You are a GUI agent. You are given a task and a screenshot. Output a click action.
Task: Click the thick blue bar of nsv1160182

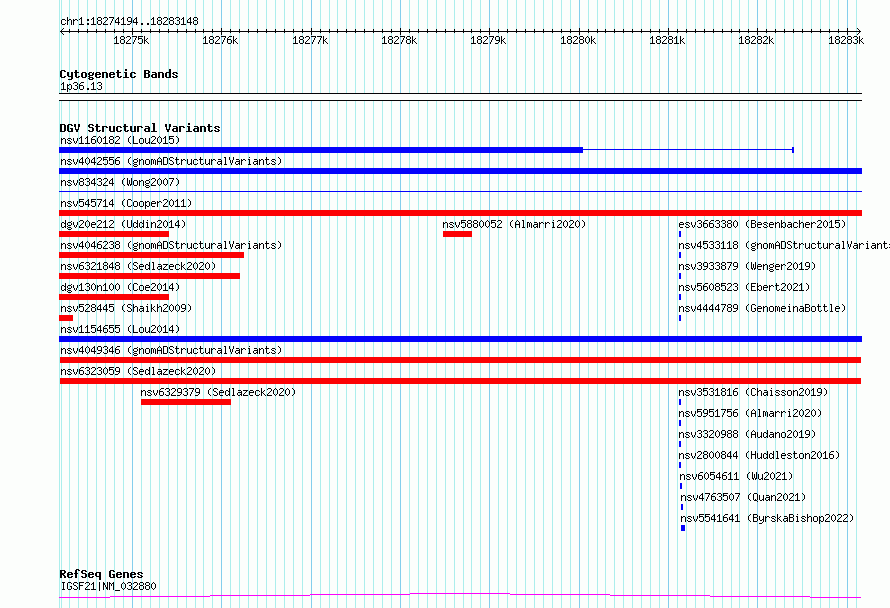pyautogui.click(x=321, y=150)
